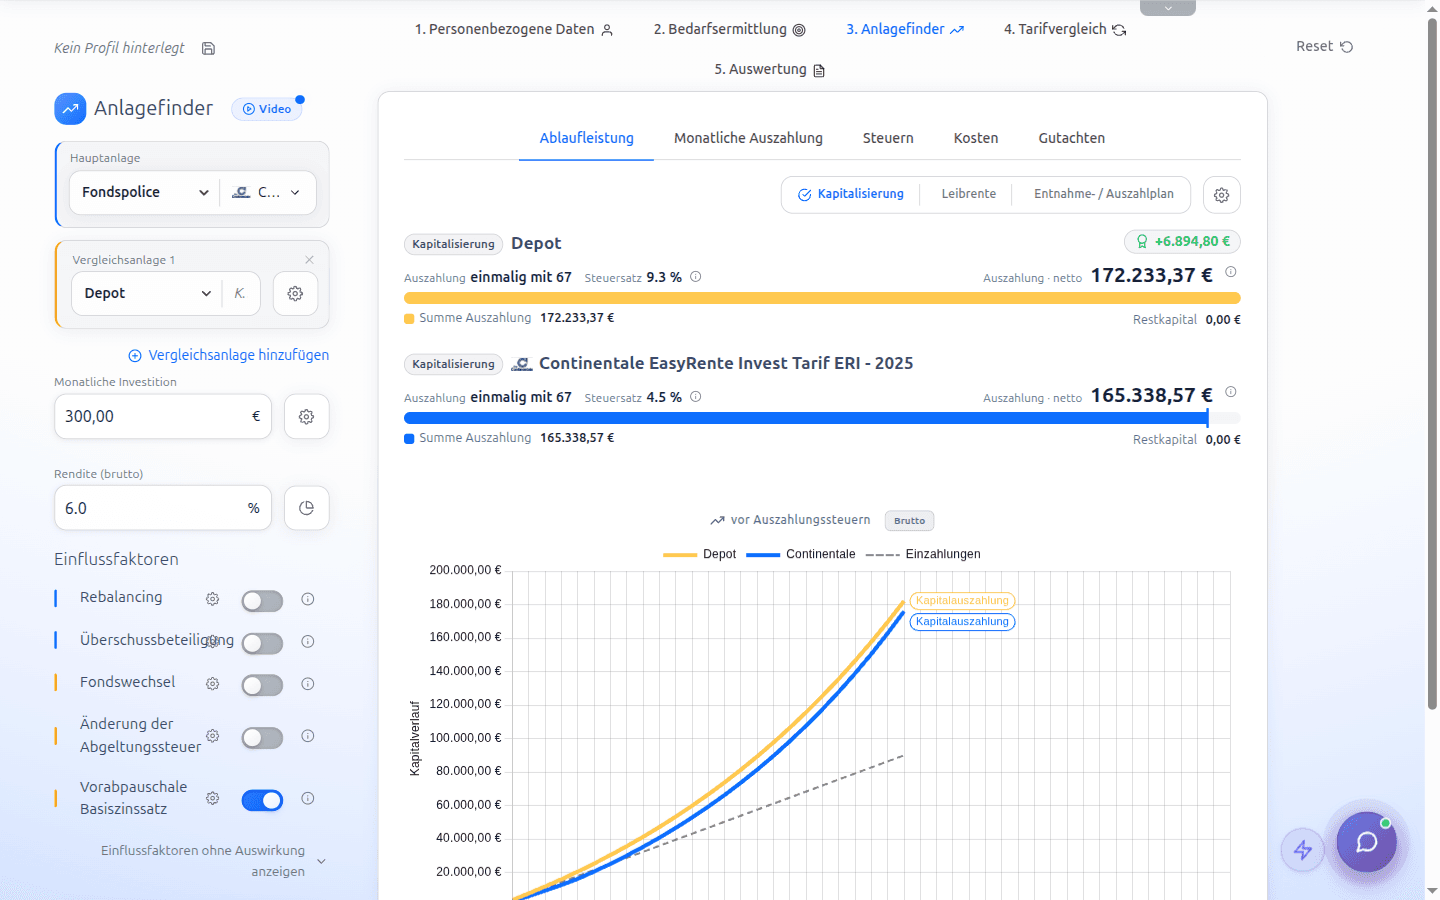Open the chat assistant bubble
This screenshot has width=1440, height=900.
(1366, 842)
